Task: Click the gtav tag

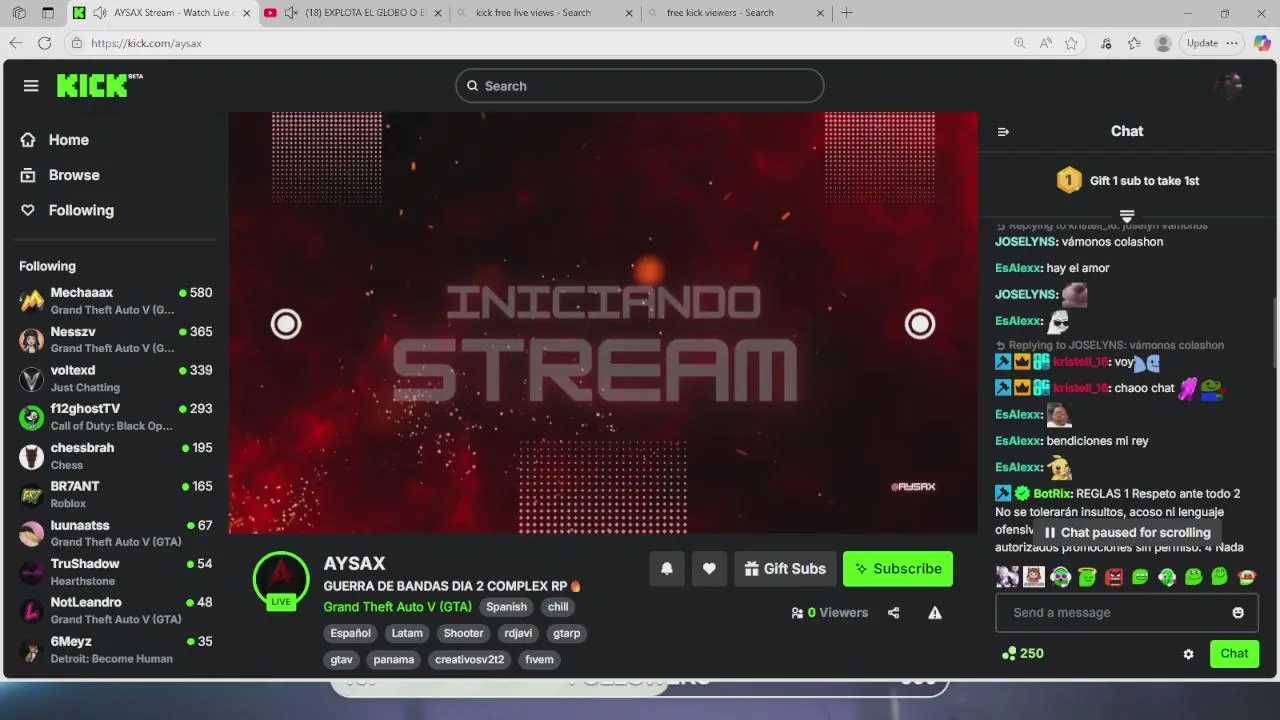Action: coord(342,660)
